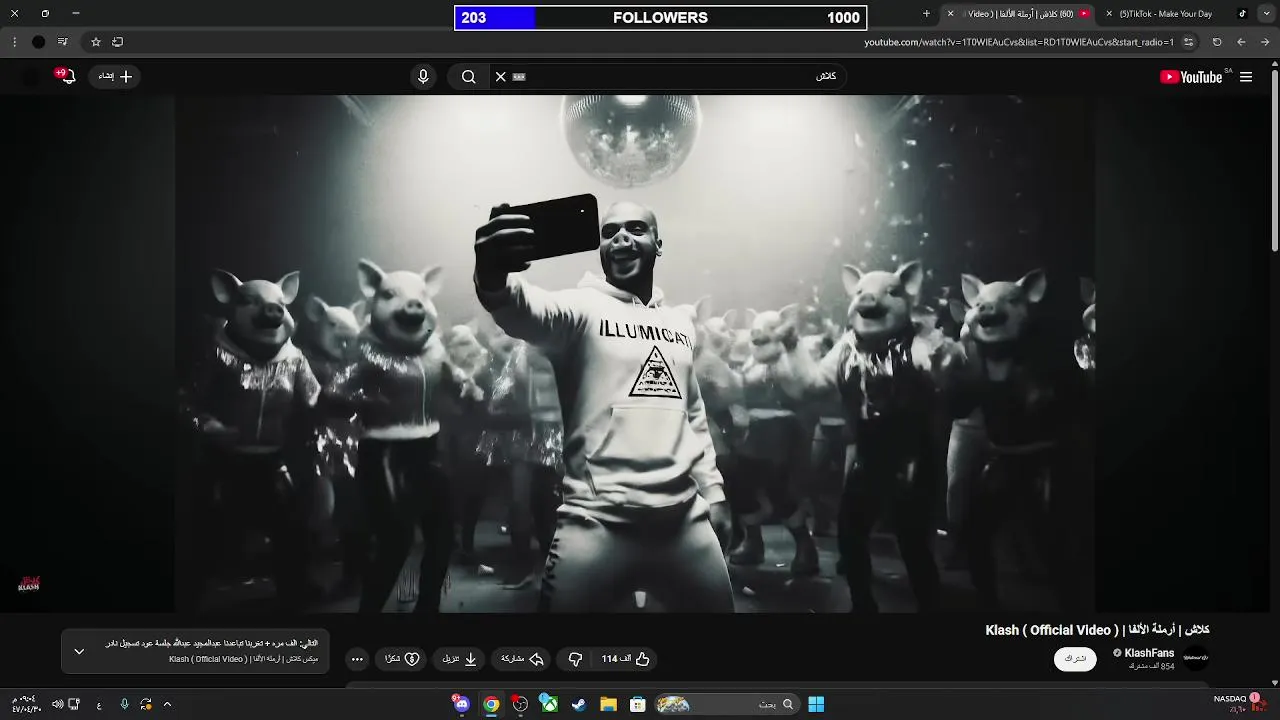Go back in browser history

1265,42
